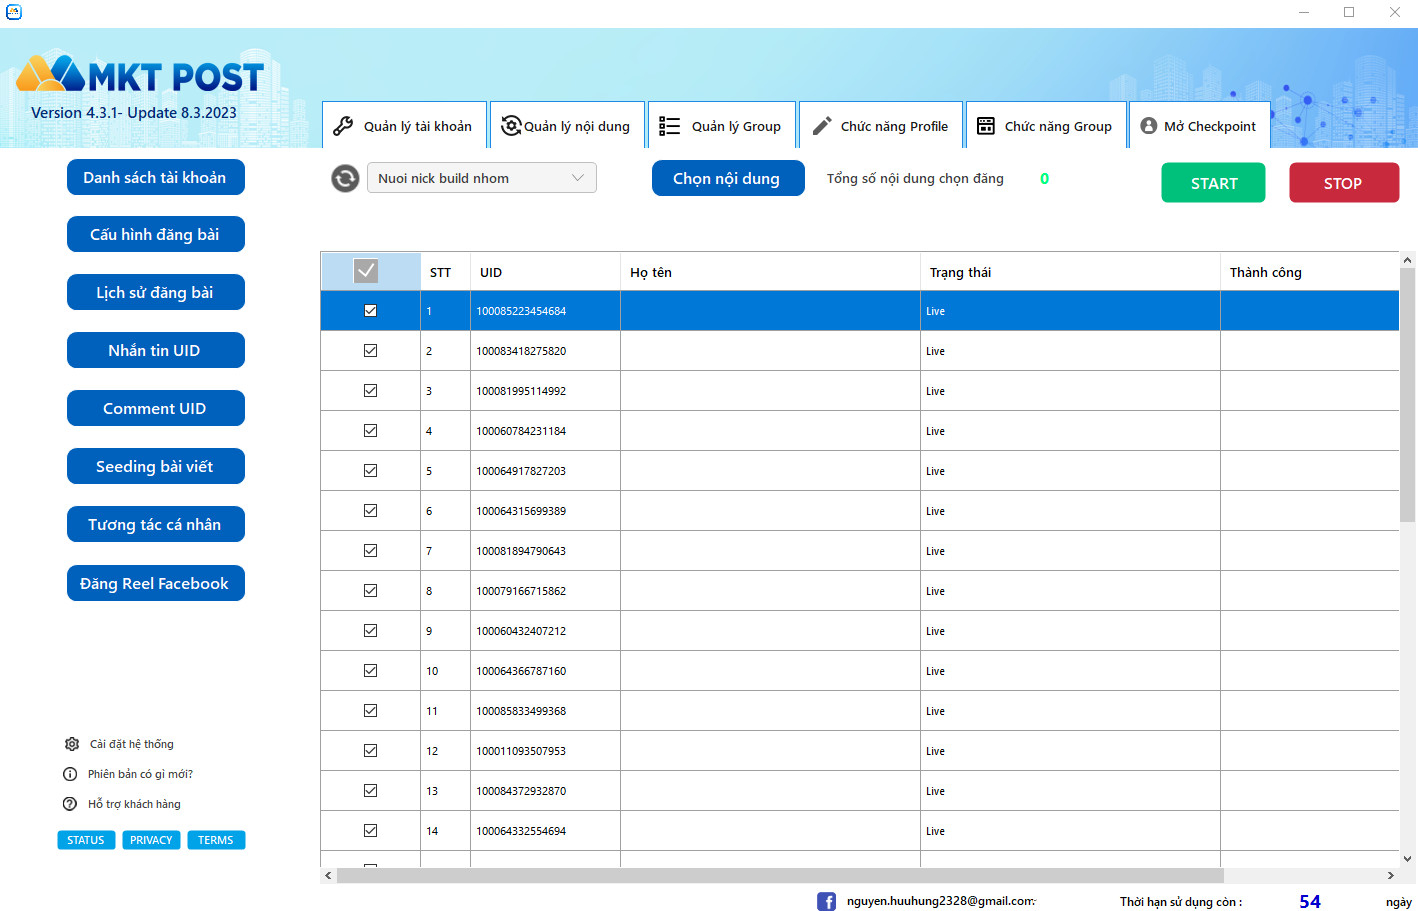The height and width of the screenshot is (911, 1418).
Task: Click the STATUS button
Action: tap(86, 840)
